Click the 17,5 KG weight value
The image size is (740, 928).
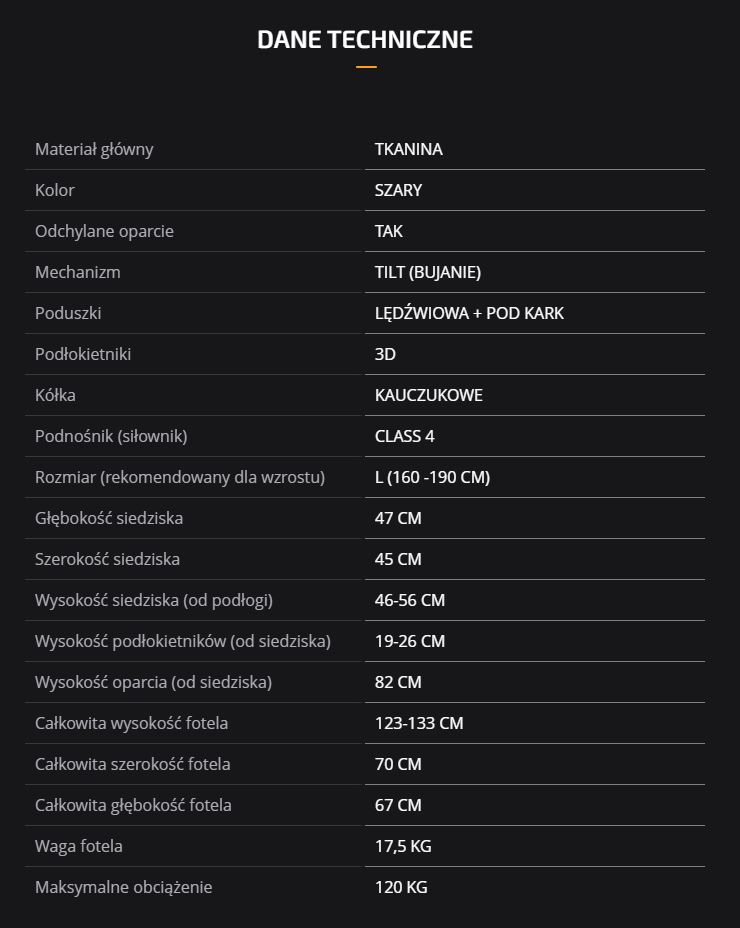point(403,846)
